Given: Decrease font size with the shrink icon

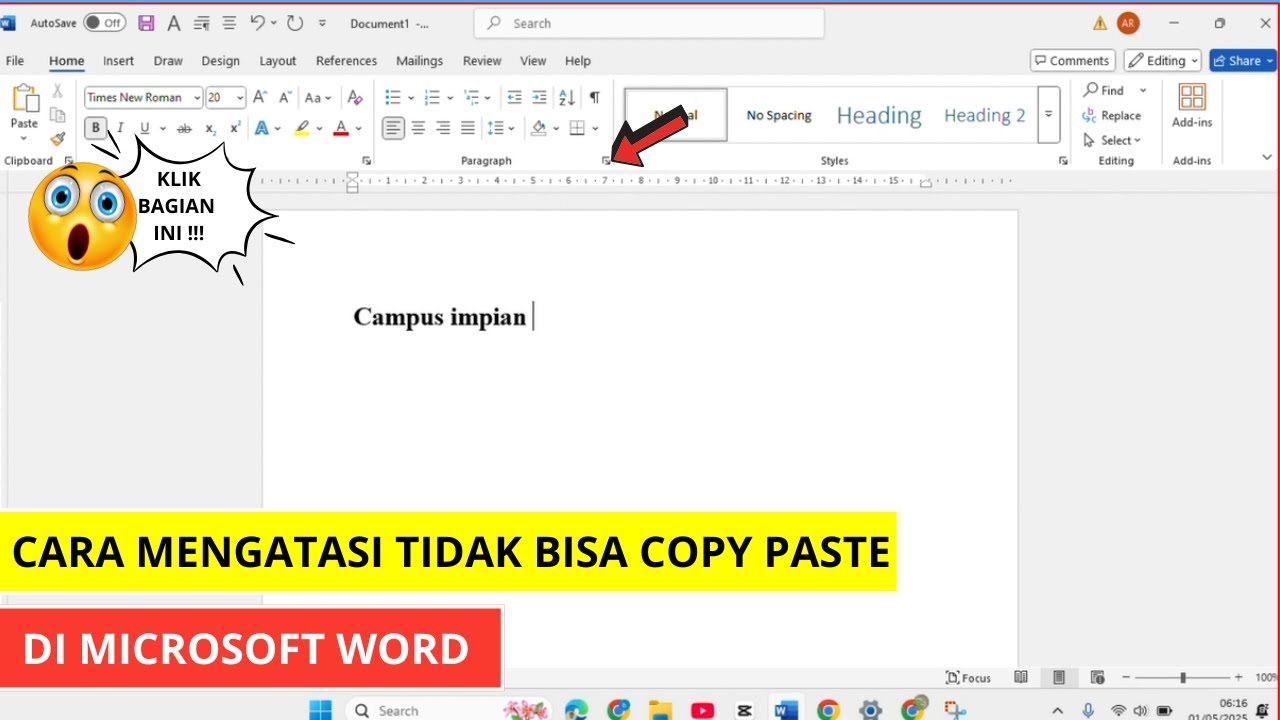Looking at the screenshot, I should [x=286, y=97].
